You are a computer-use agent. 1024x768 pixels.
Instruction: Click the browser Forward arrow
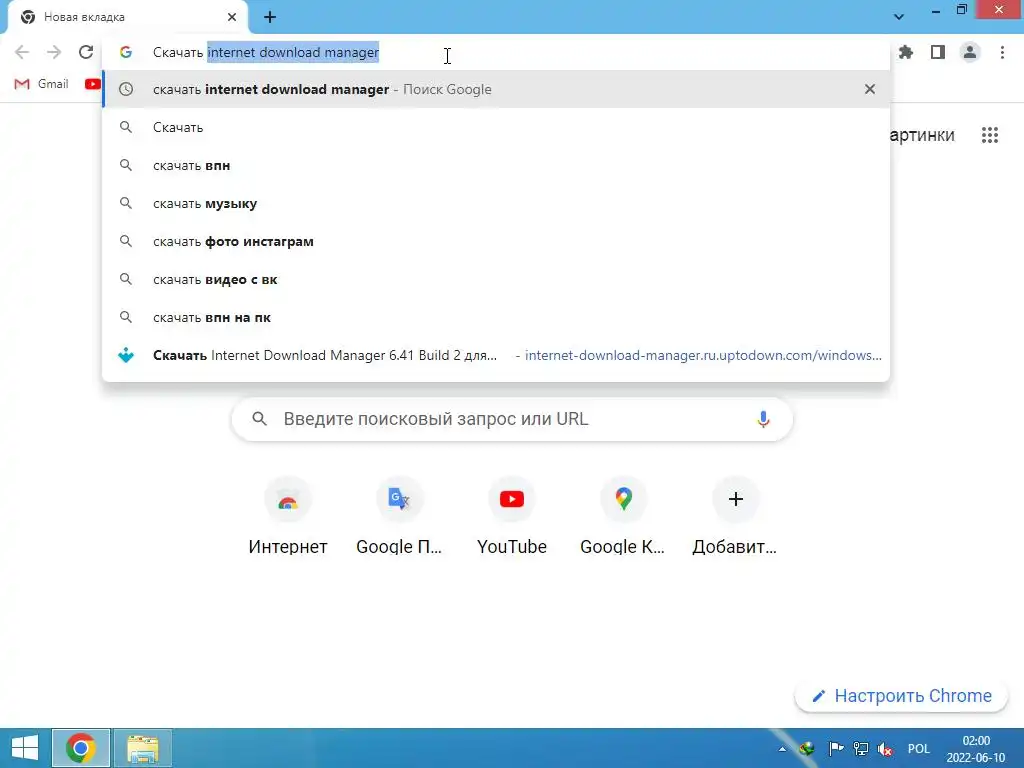point(54,52)
